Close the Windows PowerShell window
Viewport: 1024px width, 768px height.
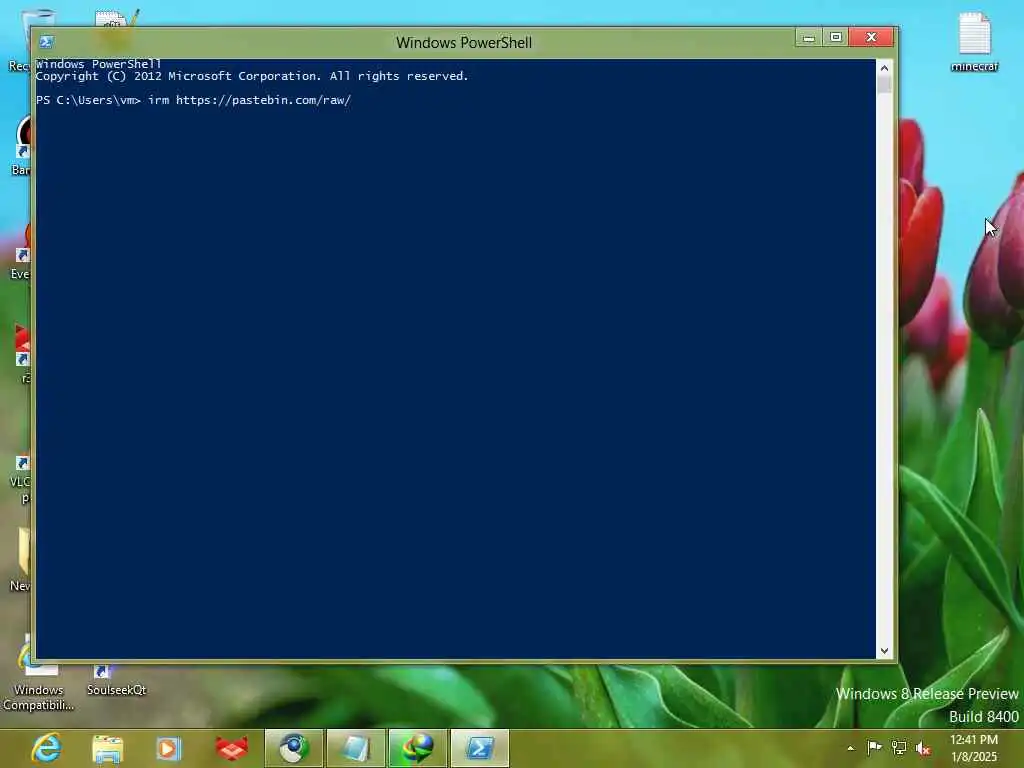click(871, 37)
